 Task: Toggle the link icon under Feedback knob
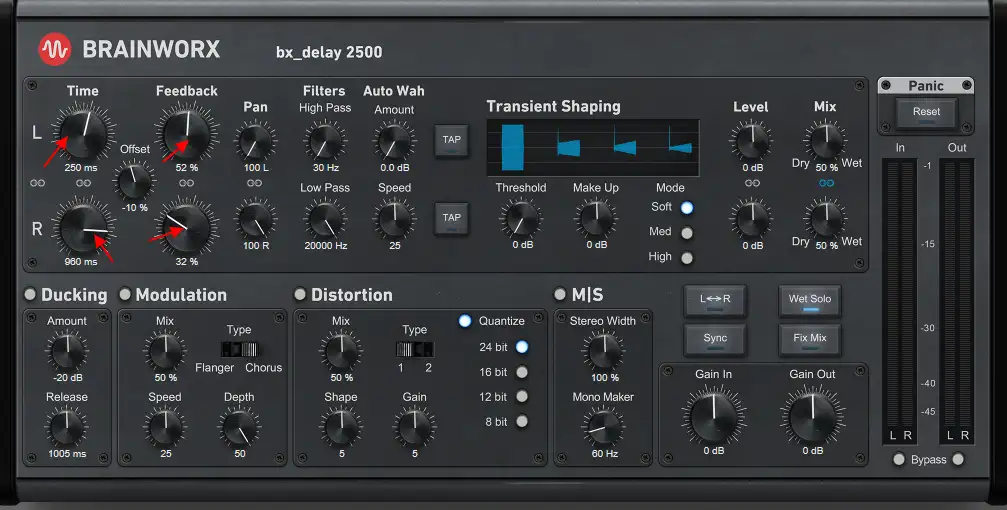[187, 183]
